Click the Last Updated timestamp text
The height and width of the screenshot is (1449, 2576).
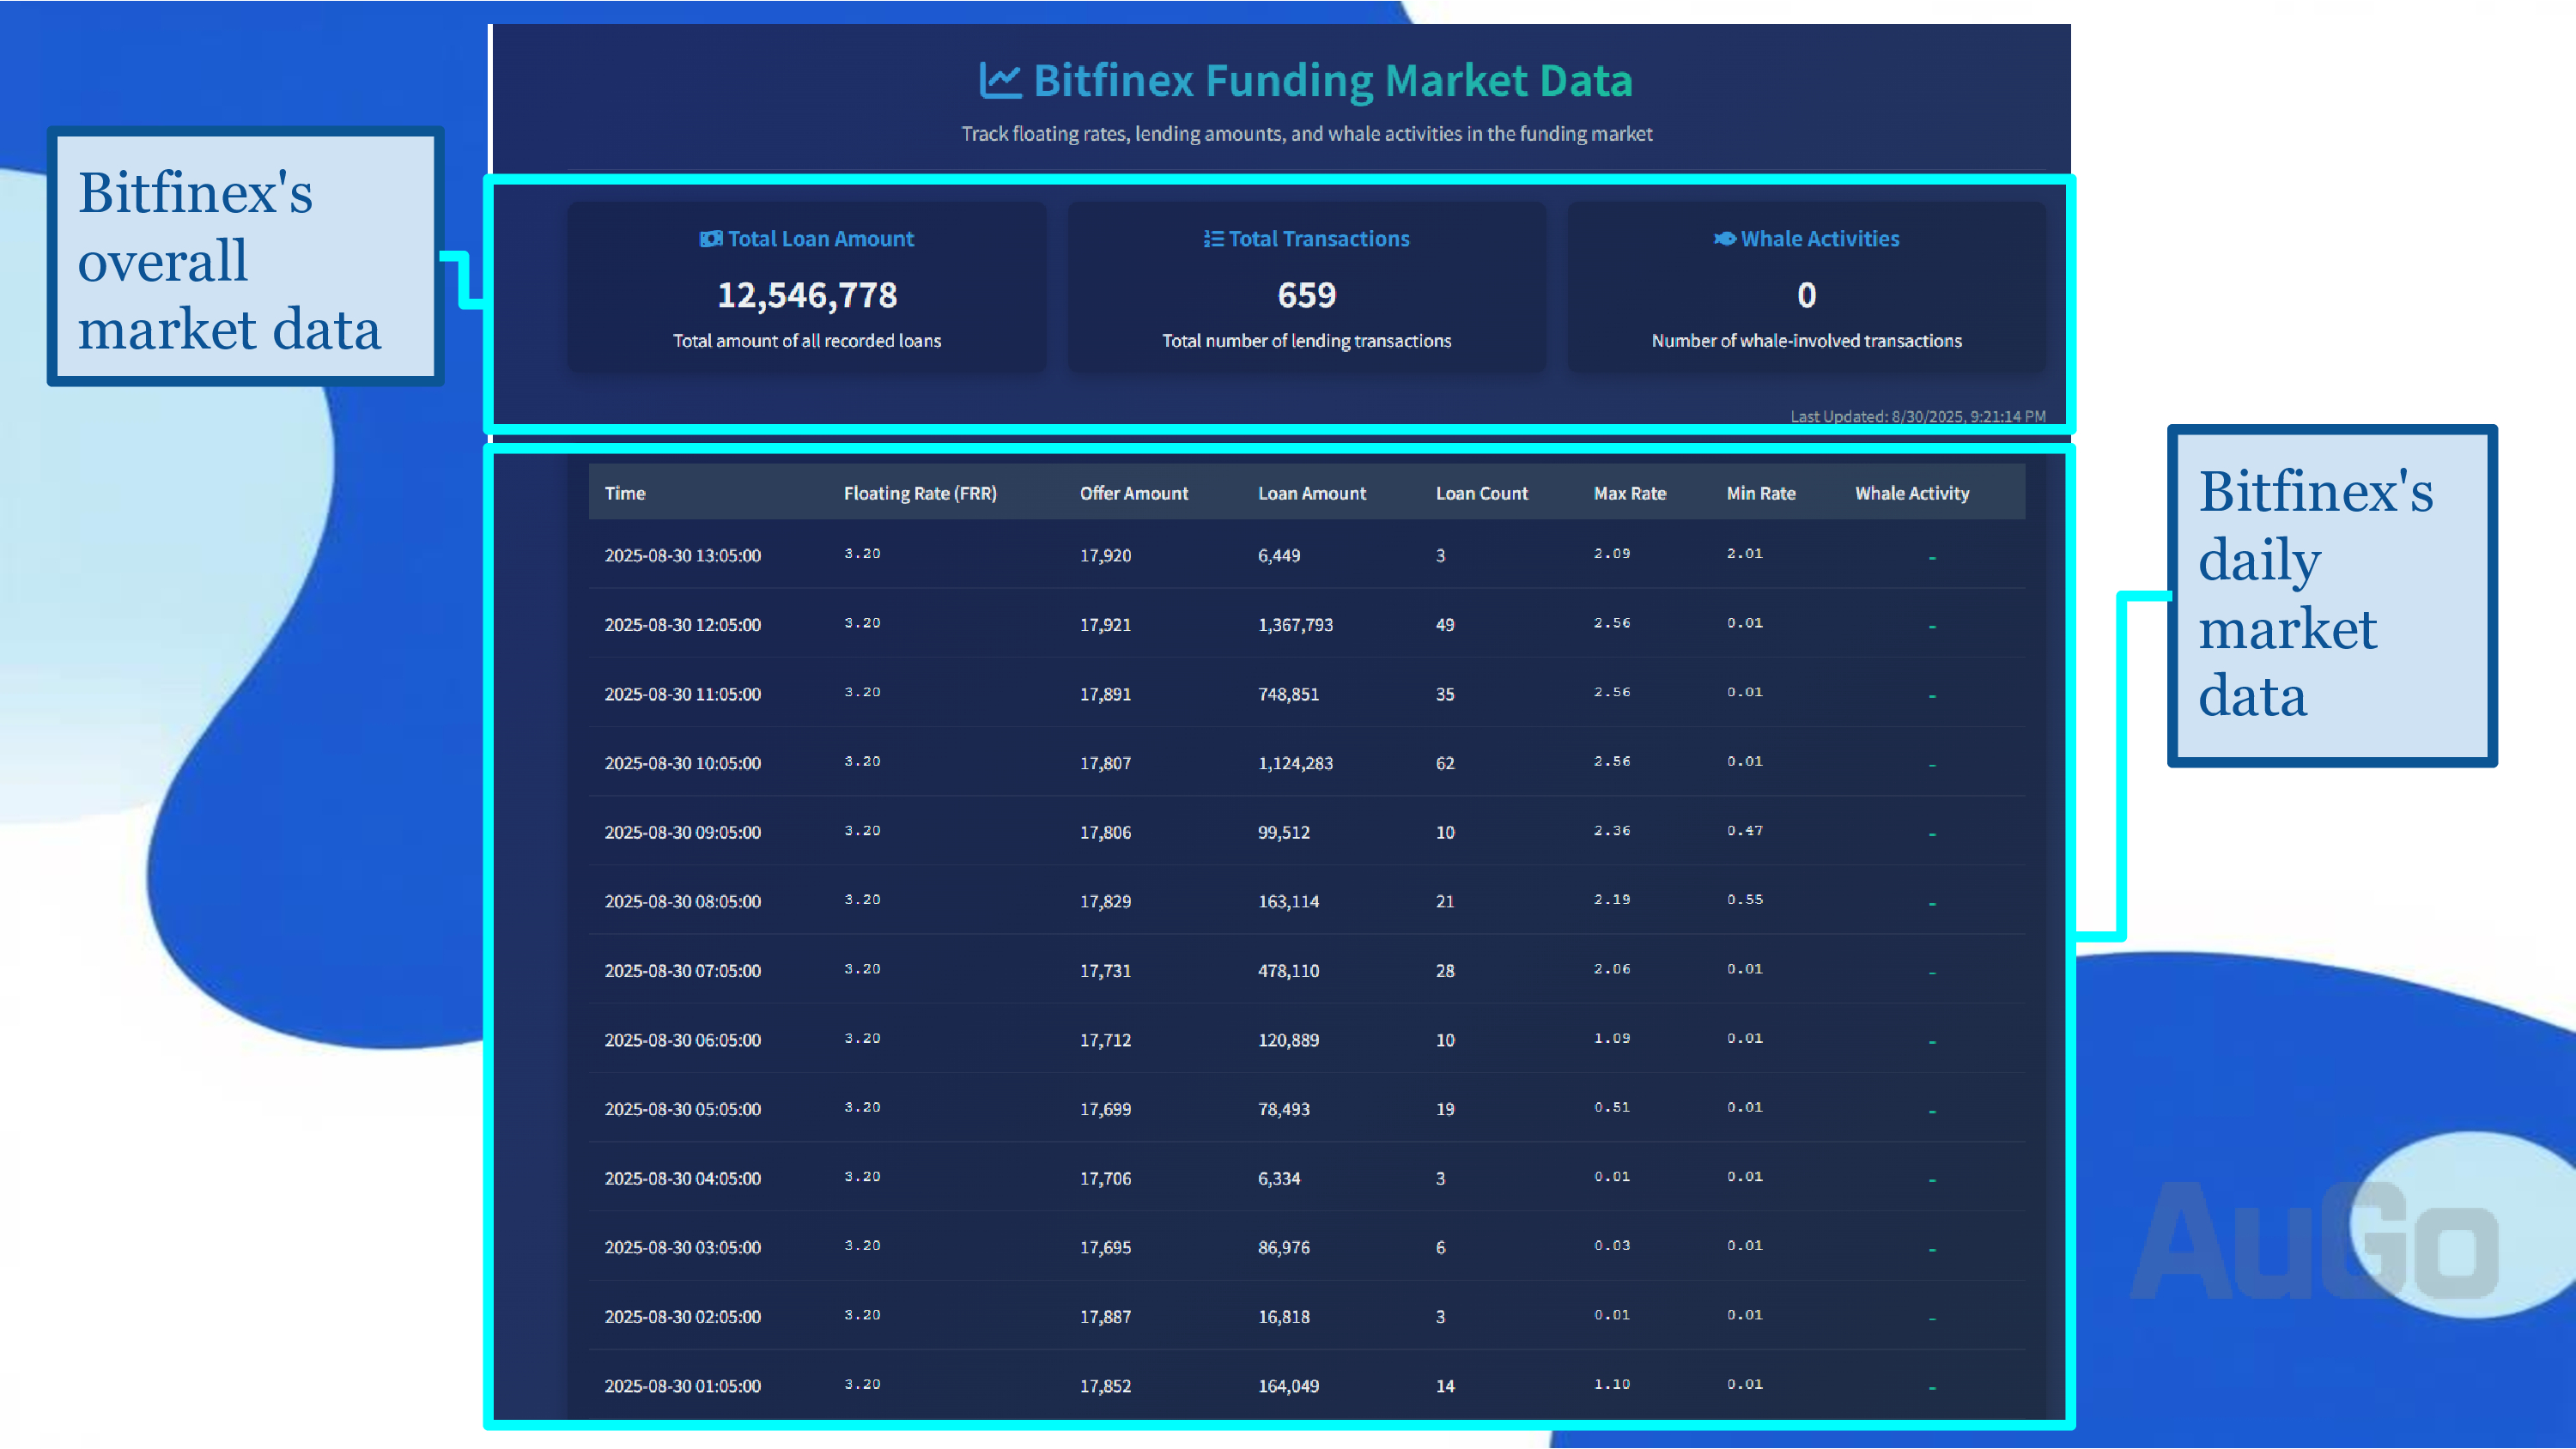(1917, 417)
